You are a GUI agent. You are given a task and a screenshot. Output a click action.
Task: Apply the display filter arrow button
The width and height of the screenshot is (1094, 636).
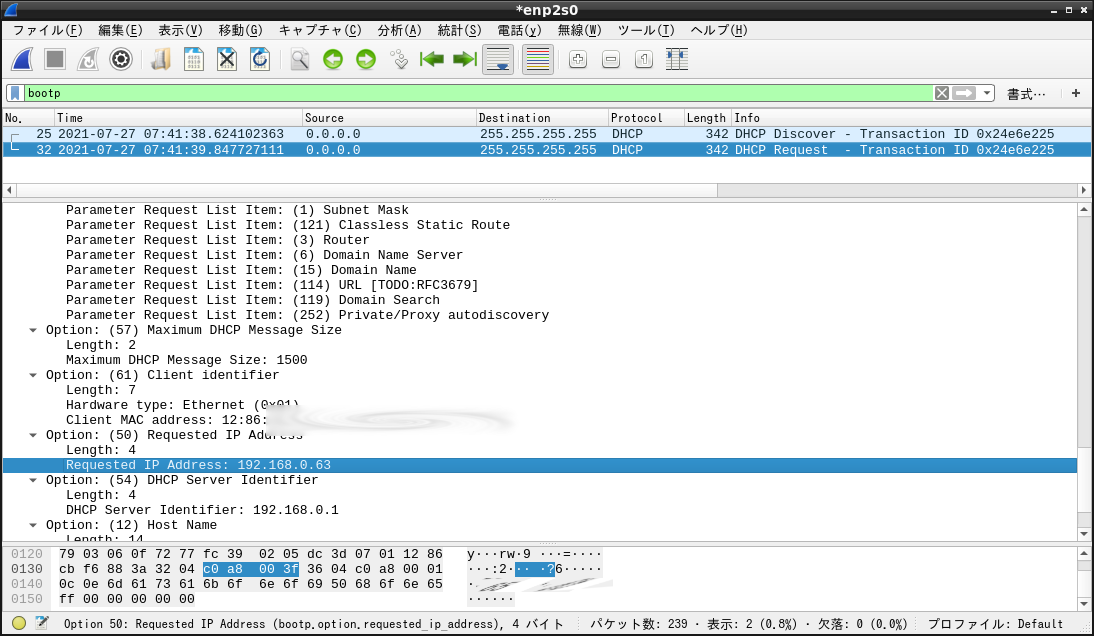[x=964, y=93]
